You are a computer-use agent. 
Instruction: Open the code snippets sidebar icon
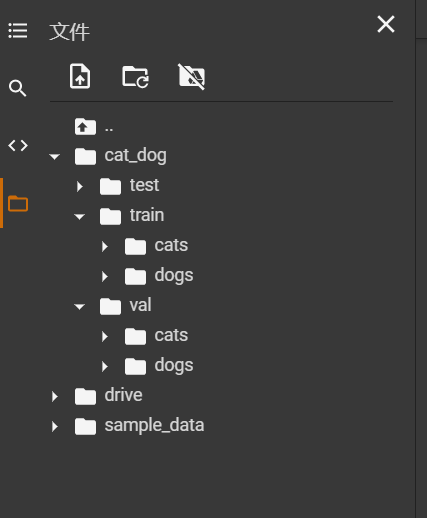(18, 146)
